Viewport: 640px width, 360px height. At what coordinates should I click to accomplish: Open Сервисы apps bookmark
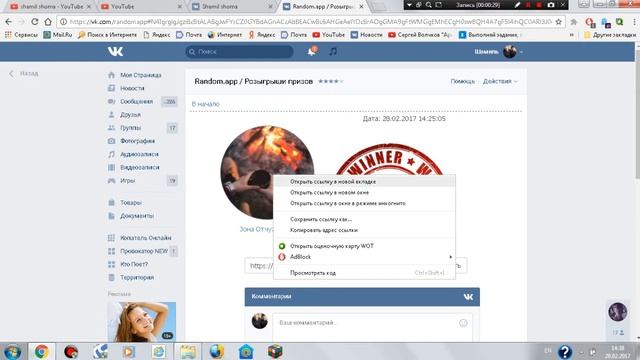[x=21, y=35]
